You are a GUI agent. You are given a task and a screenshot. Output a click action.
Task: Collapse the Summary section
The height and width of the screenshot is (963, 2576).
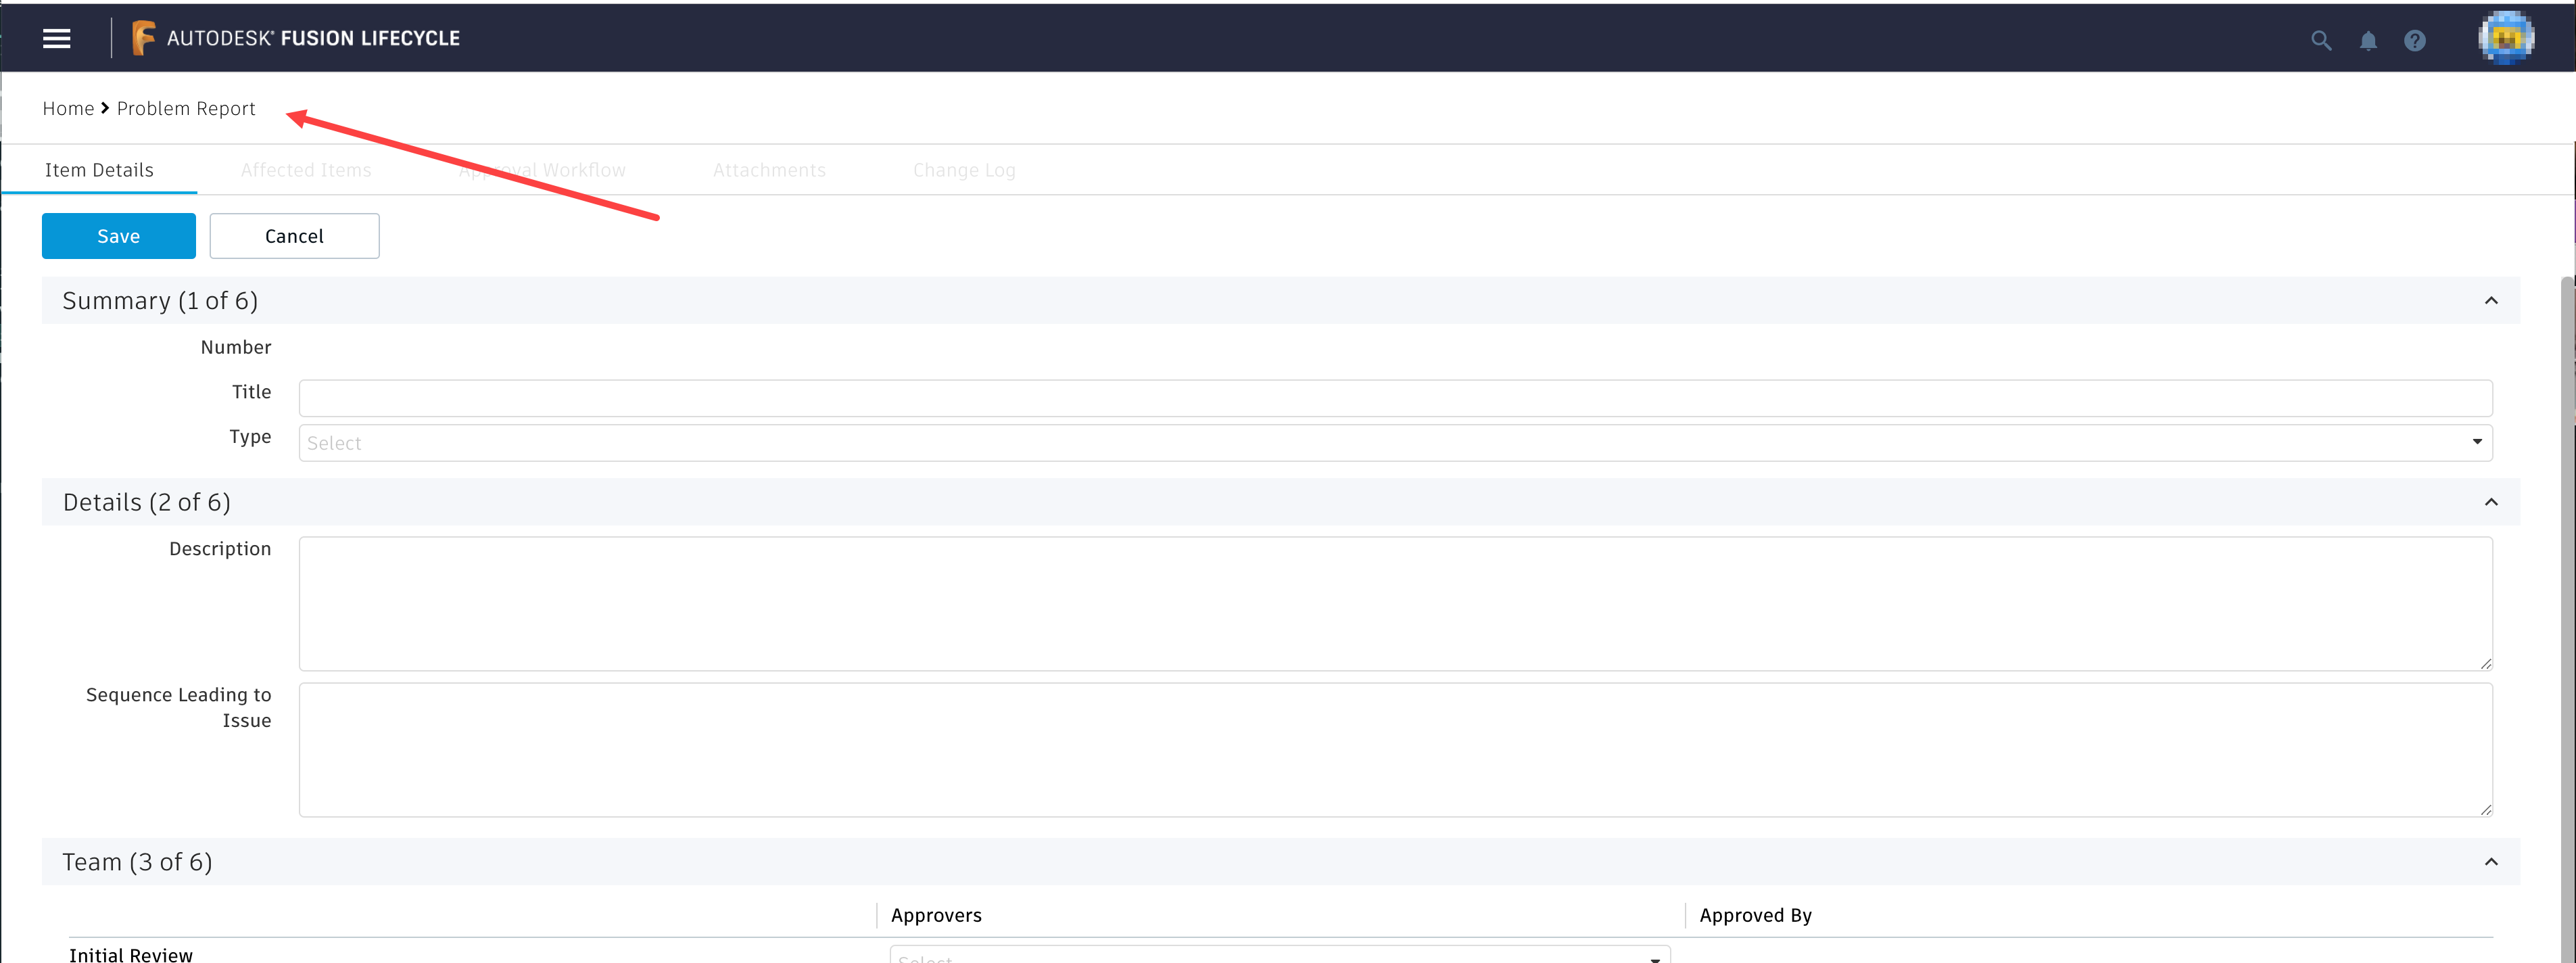[x=2492, y=300]
